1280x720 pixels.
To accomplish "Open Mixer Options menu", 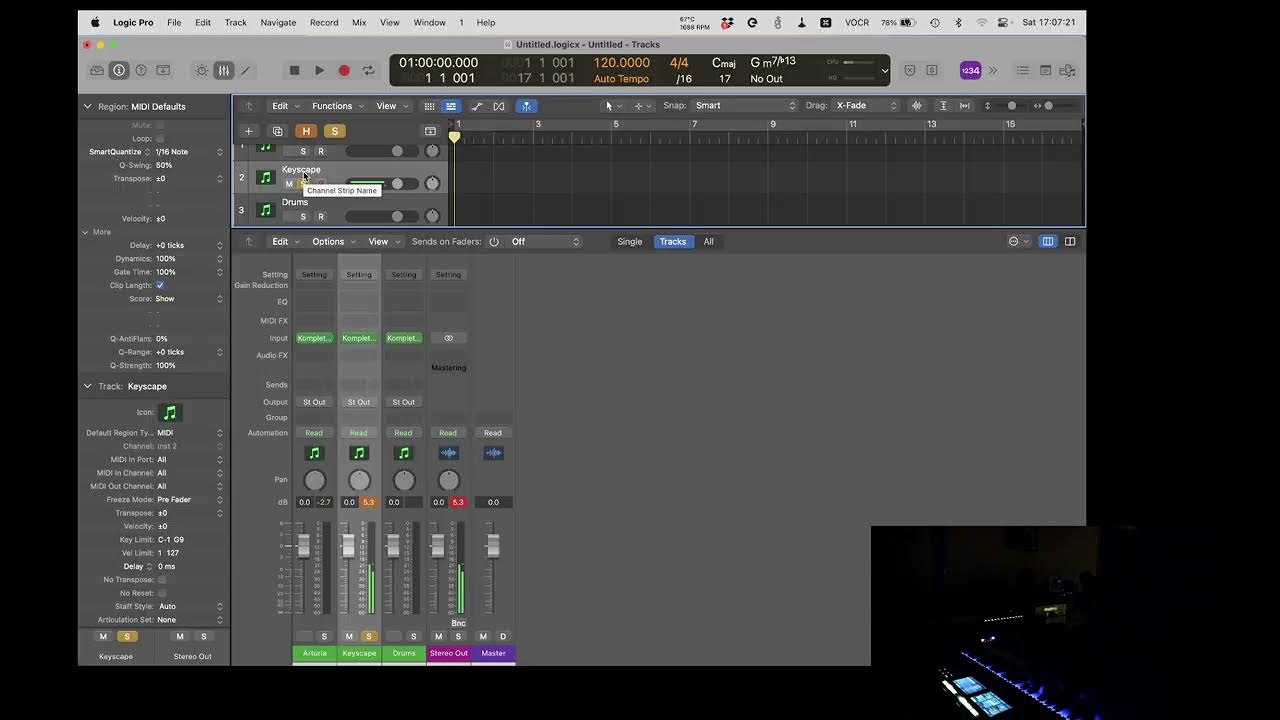I will pos(332,241).
